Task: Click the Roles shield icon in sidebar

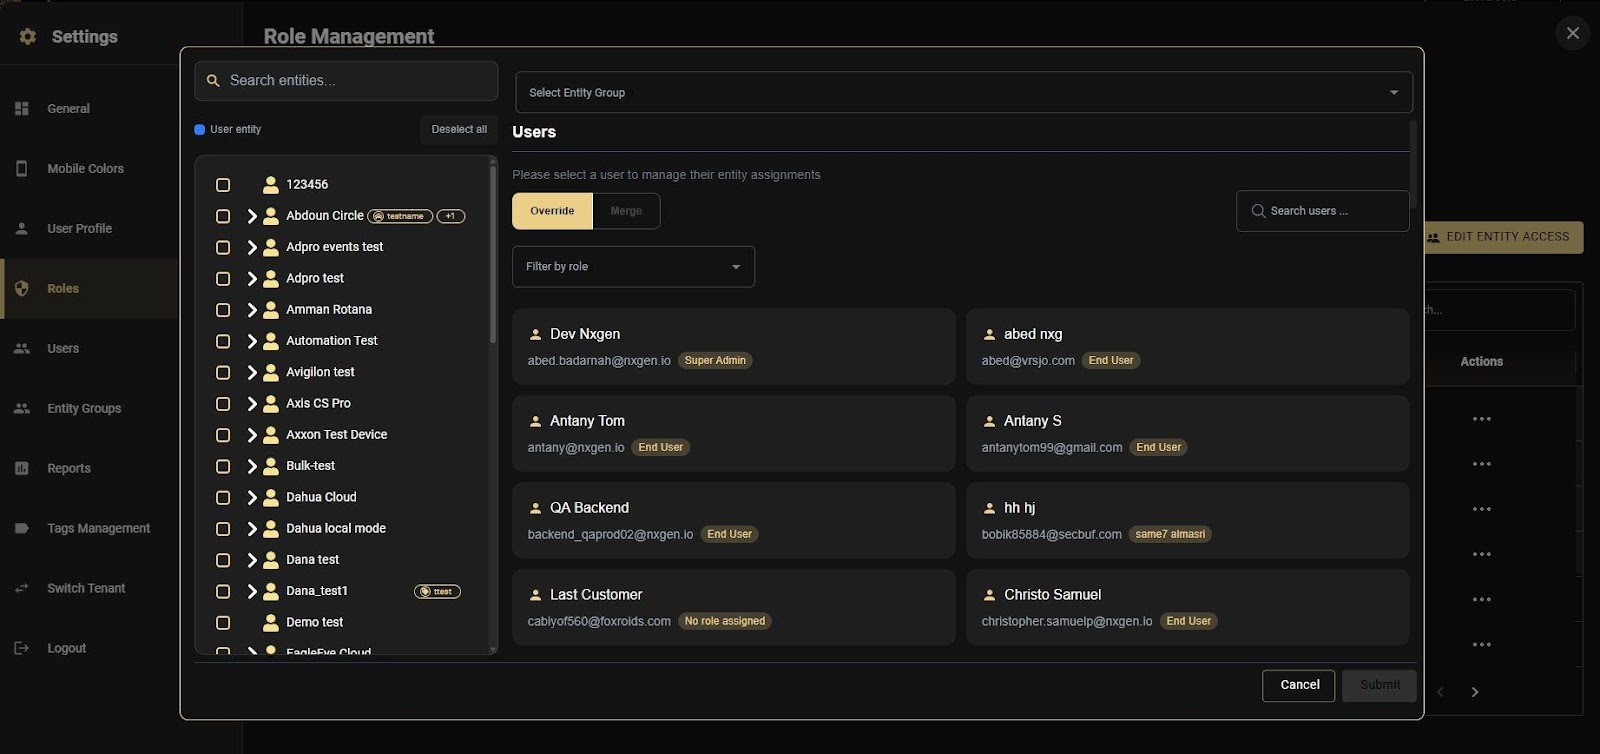Action: click(22, 288)
